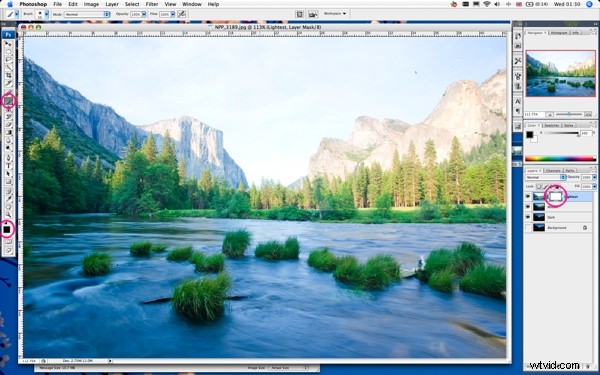
Task: Select the Eraser tool
Action: [8, 125]
